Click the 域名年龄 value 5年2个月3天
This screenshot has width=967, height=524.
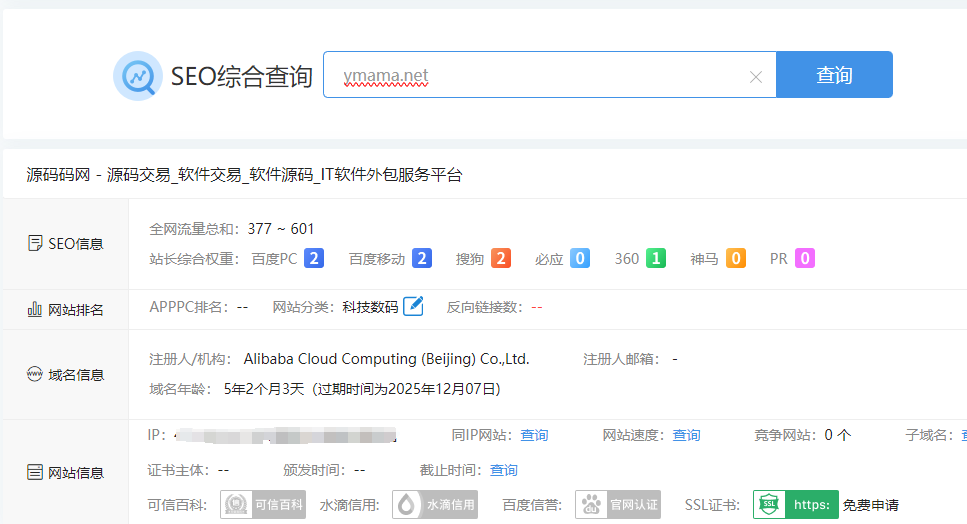tap(264, 389)
